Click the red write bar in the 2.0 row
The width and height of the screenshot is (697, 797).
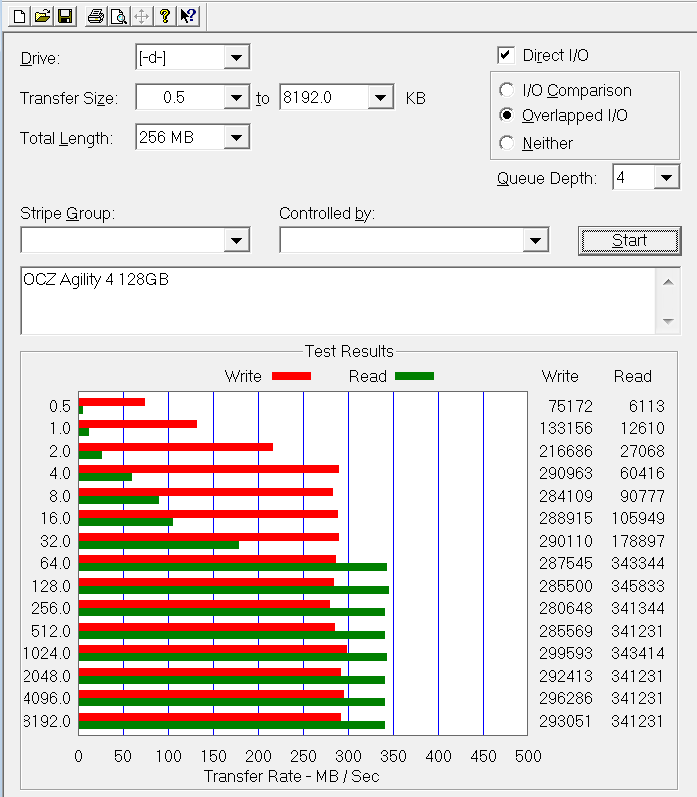176,447
